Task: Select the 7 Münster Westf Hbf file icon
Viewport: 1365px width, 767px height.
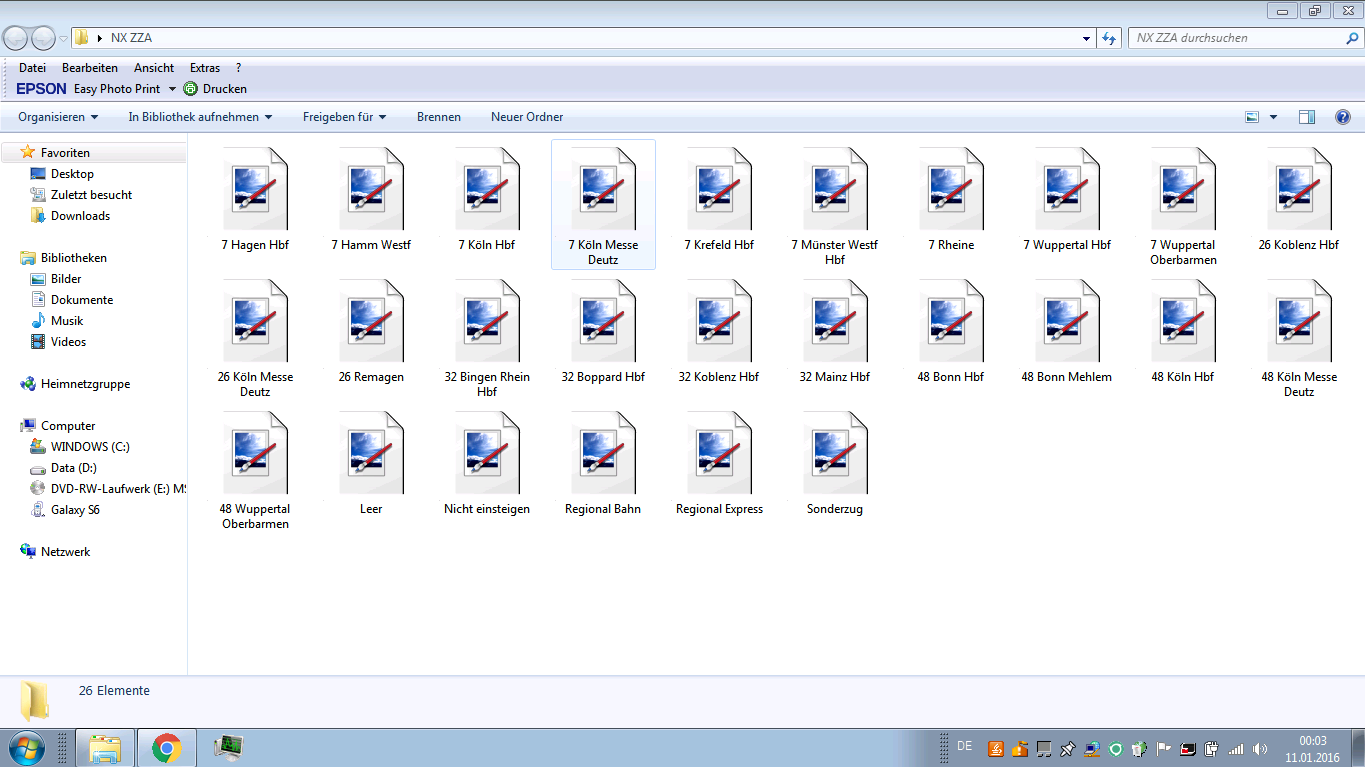Action: tap(835, 189)
